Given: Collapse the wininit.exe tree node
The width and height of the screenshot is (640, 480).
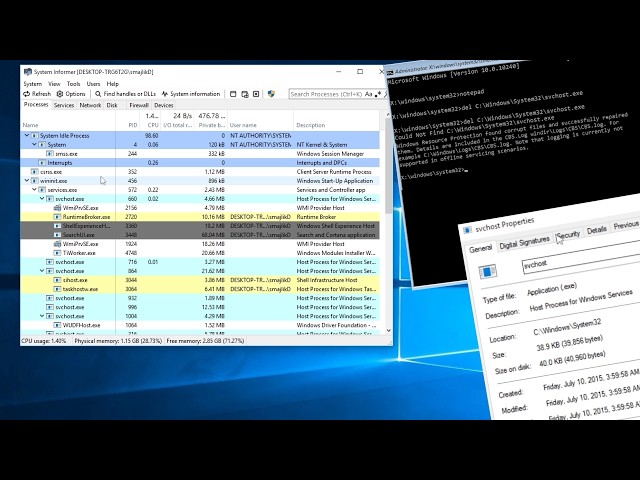Looking at the screenshot, I should (27, 180).
